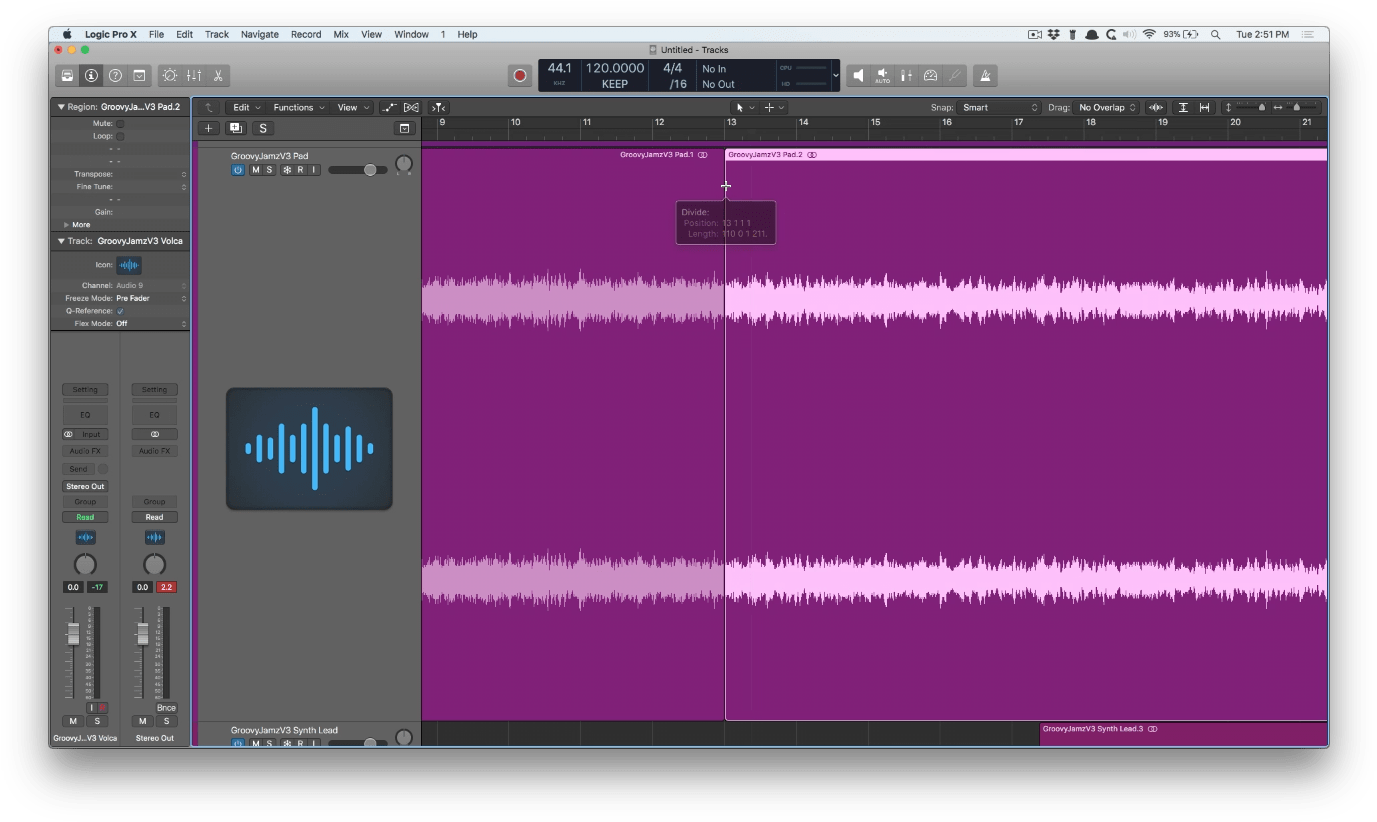This screenshot has width=1377, height=822.
Task: Click the red Record button
Action: (520, 76)
